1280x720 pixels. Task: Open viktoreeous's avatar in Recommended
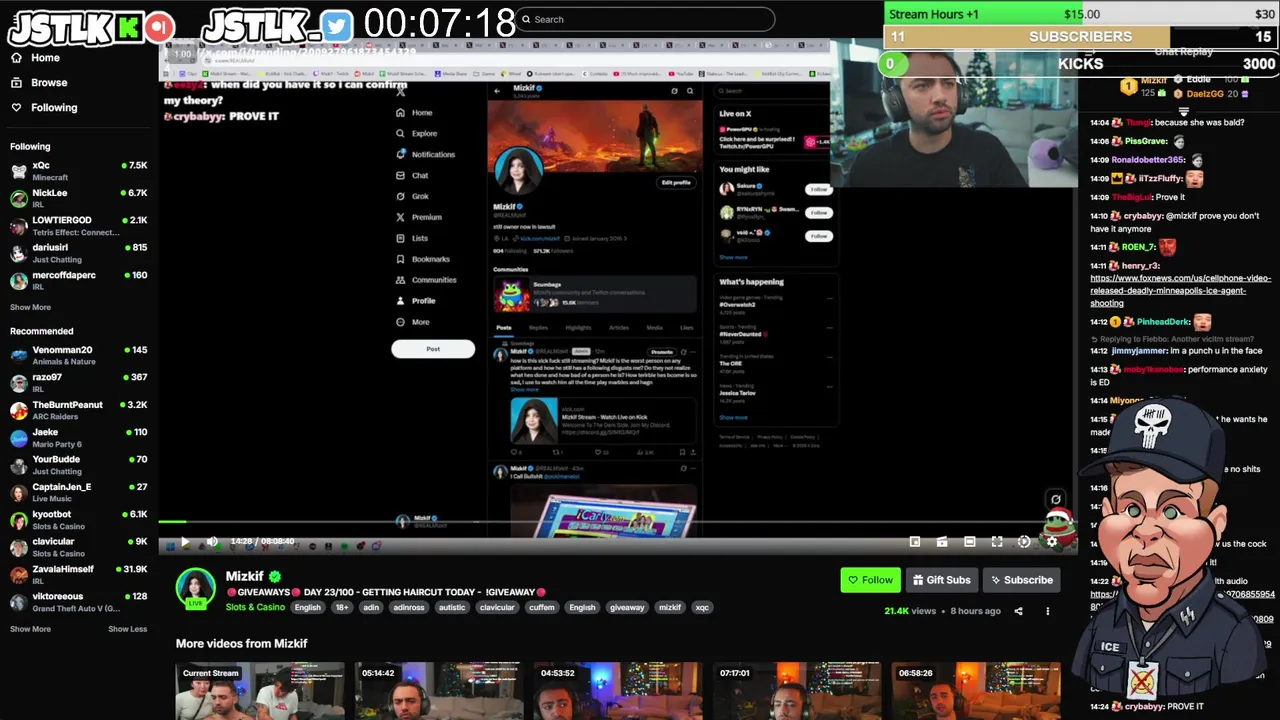tap(19, 602)
